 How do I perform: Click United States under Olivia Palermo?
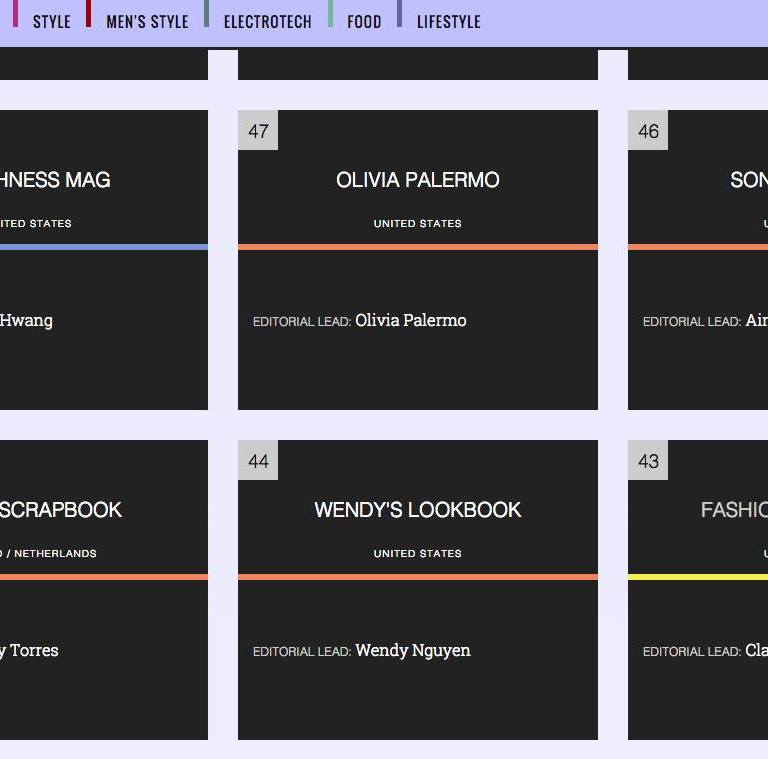tap(417, 224)
